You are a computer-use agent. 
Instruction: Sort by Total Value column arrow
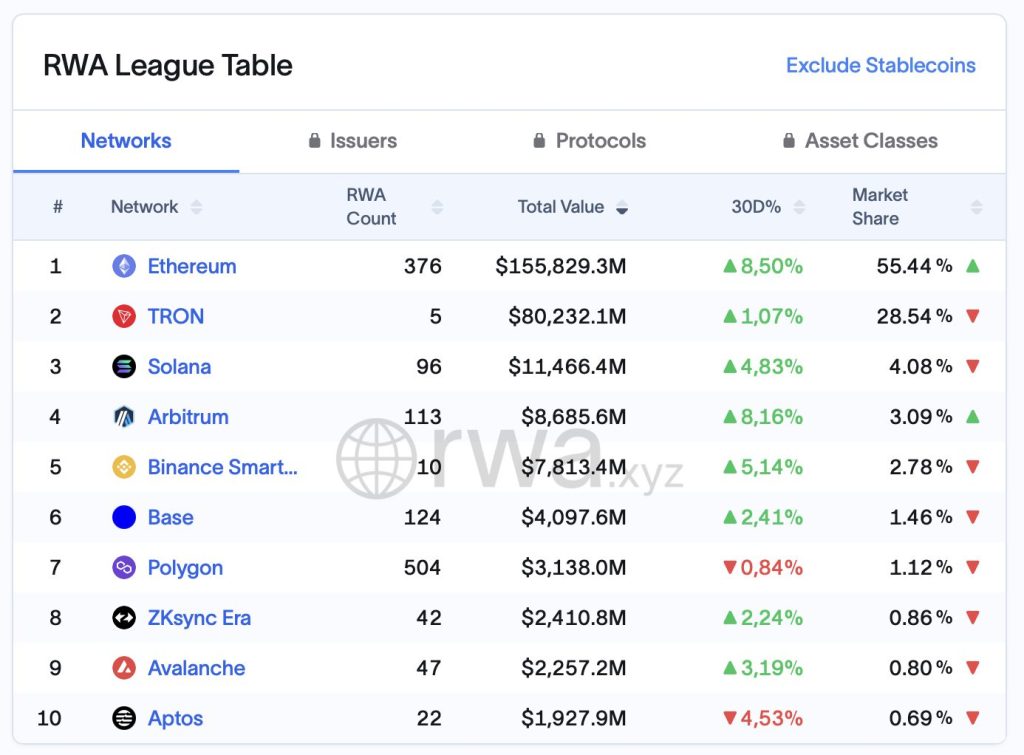coord(622,207)
